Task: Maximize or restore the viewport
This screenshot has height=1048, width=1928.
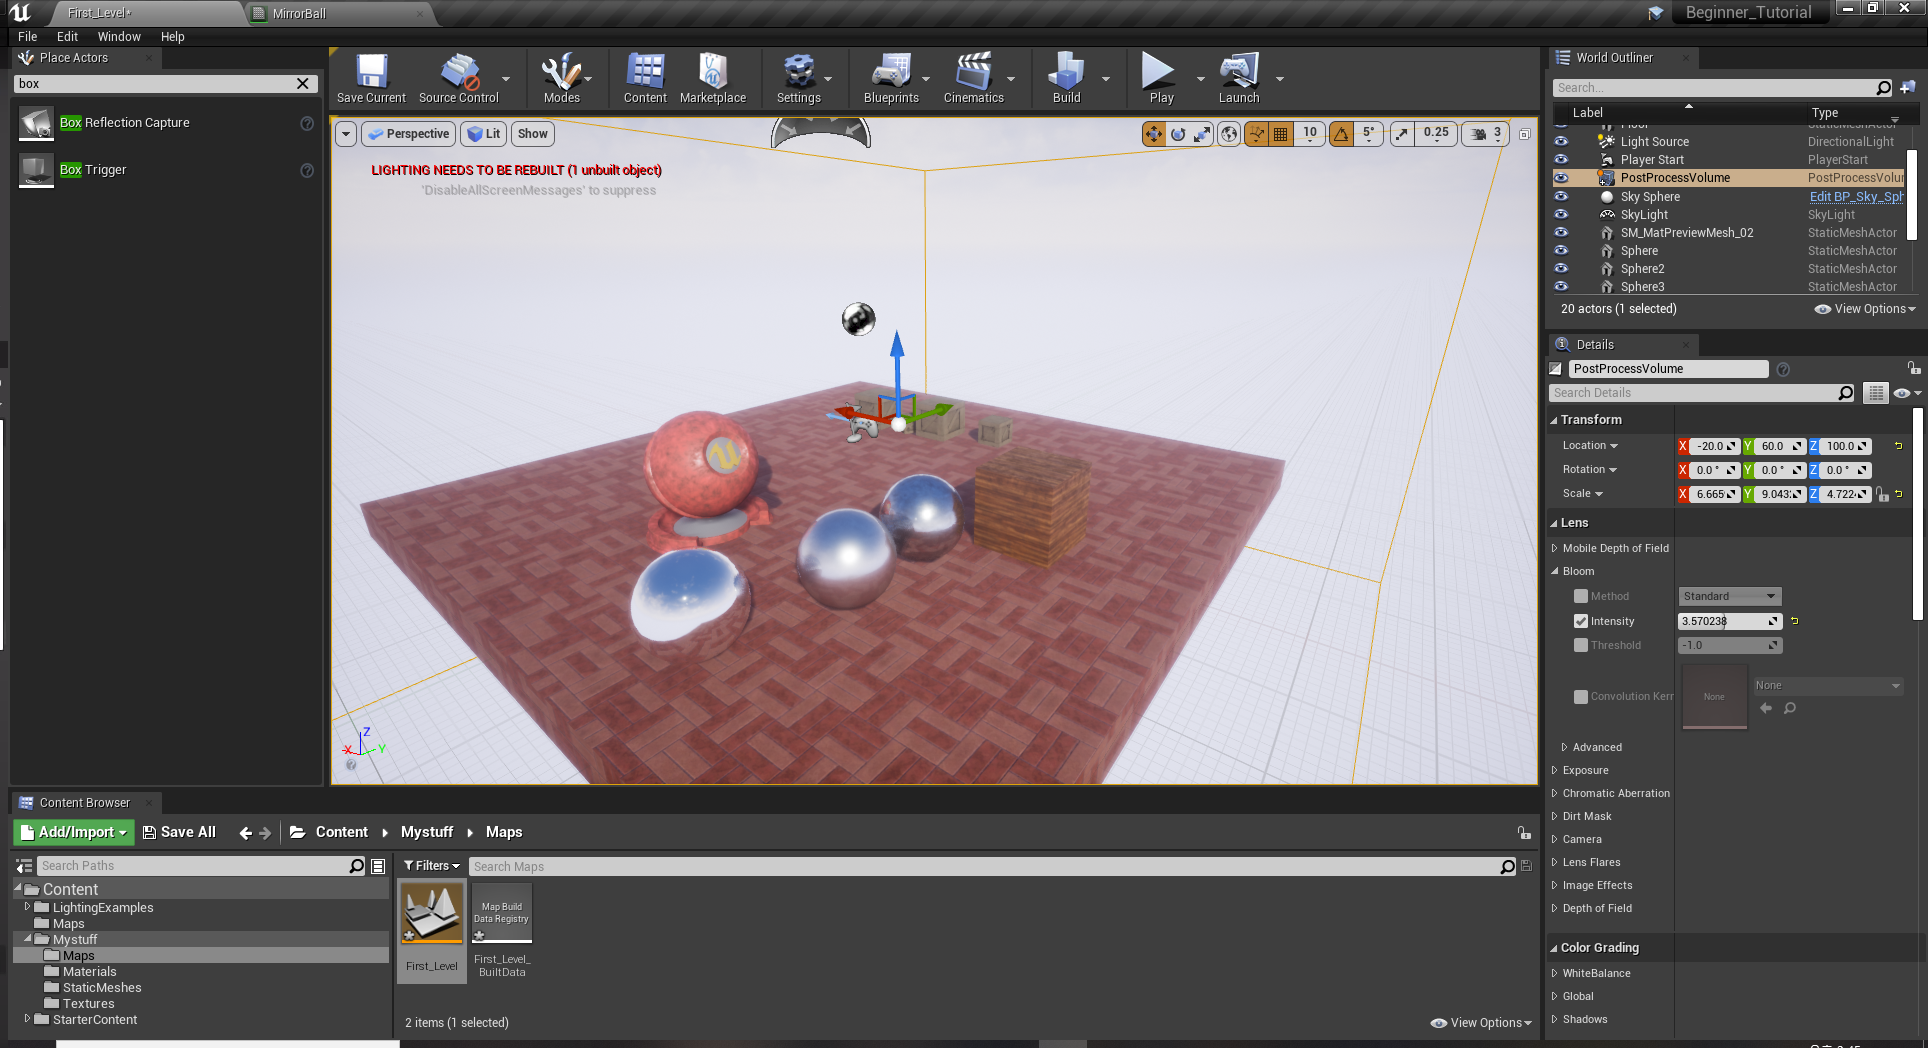Action: (1524, 133)
